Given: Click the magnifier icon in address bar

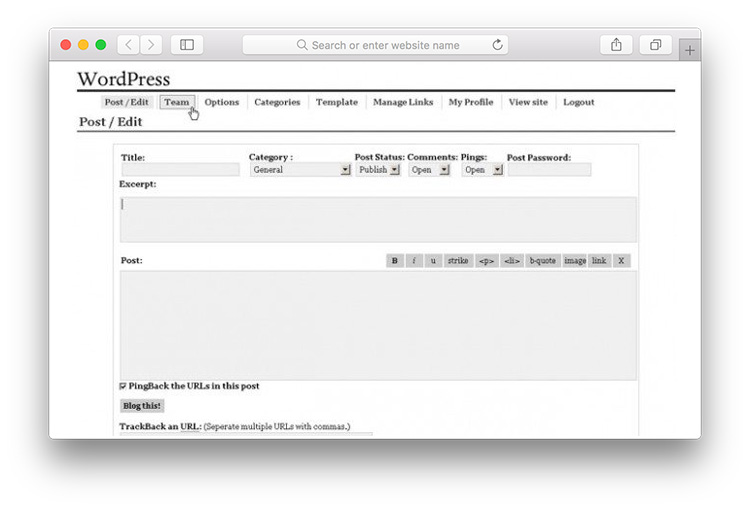Looking at the screenshot, I should (302, 45).
